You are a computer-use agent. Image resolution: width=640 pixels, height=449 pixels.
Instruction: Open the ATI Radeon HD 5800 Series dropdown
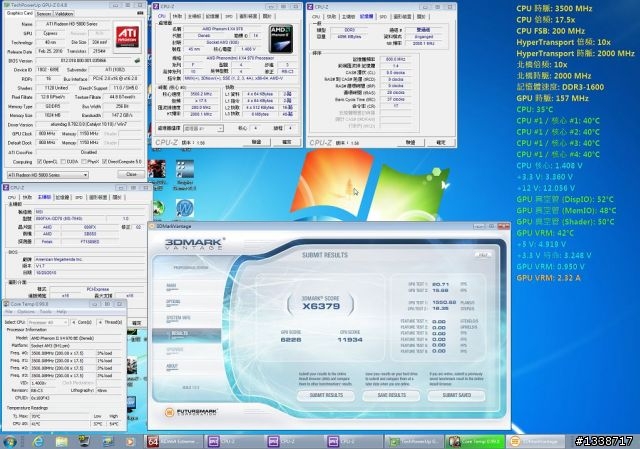tap(47, 175)
